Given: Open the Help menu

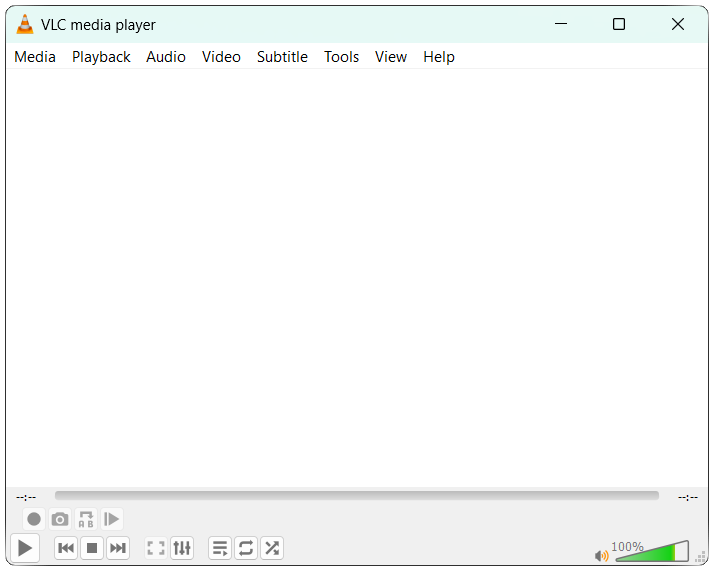Looking at the screenshot, I should click(439, 57).
